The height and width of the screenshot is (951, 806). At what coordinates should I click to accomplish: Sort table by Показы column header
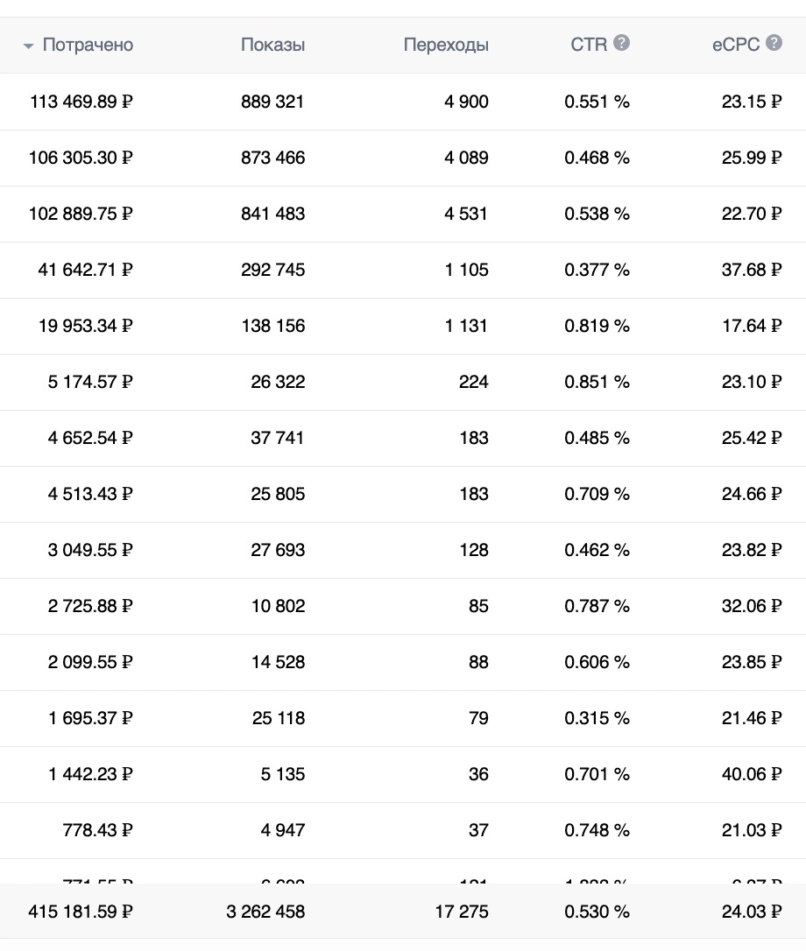coord(273,45)
